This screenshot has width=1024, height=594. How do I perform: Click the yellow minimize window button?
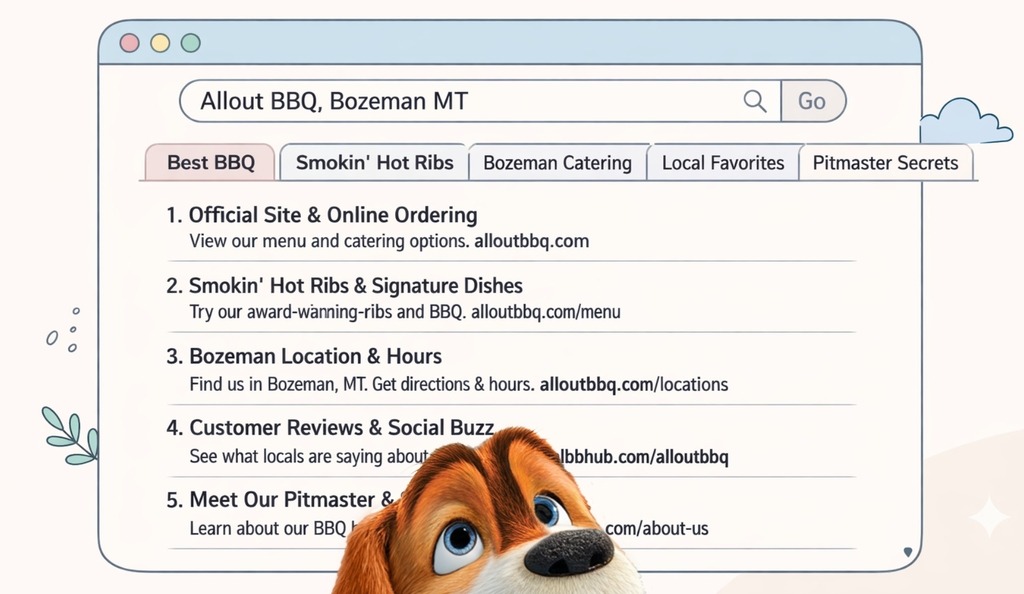160,43
